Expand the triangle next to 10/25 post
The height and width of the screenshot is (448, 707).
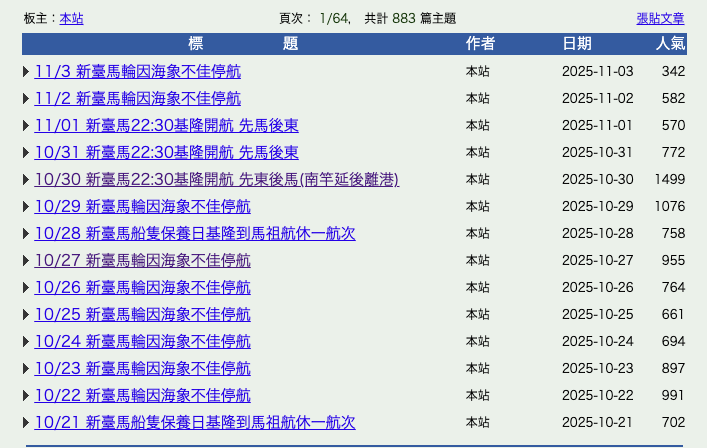coord(26,315)
